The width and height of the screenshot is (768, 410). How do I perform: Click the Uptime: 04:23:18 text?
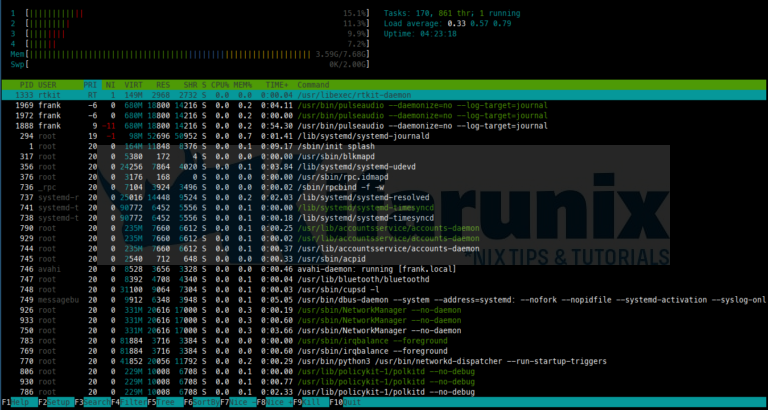(x=420, y=34)
